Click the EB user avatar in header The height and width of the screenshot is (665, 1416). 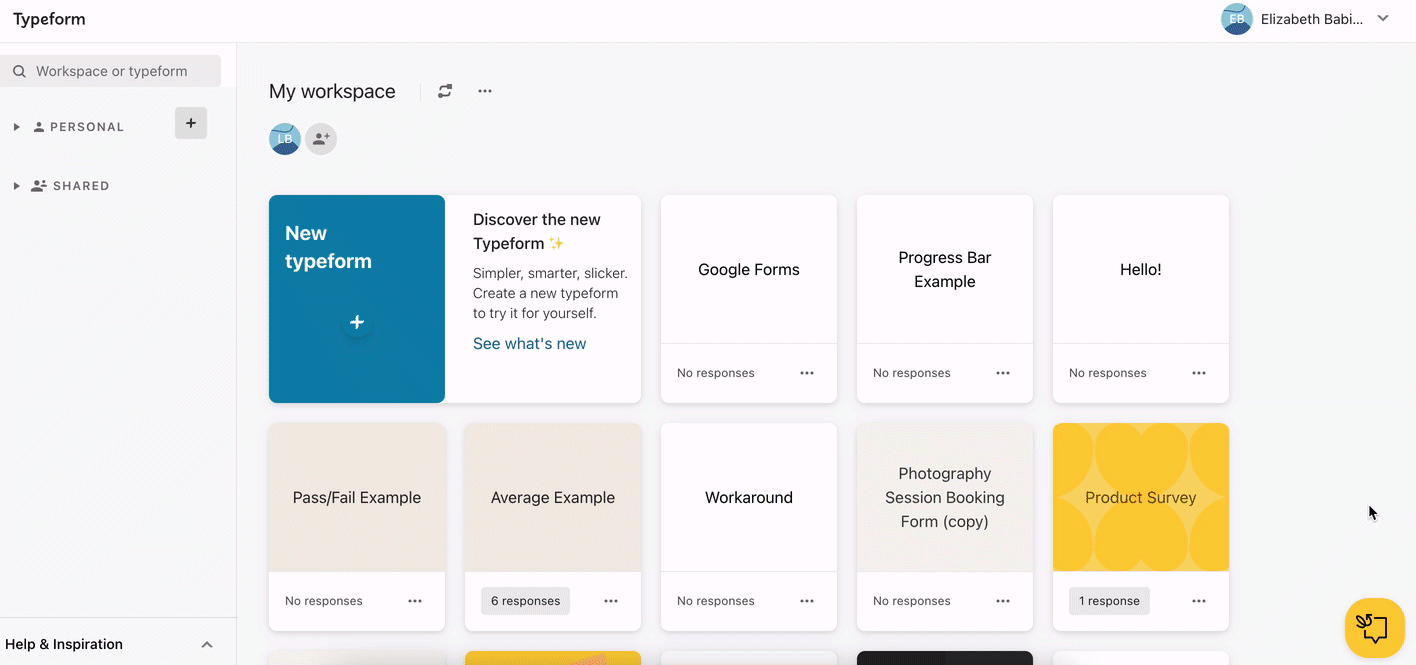point(1237,19)
